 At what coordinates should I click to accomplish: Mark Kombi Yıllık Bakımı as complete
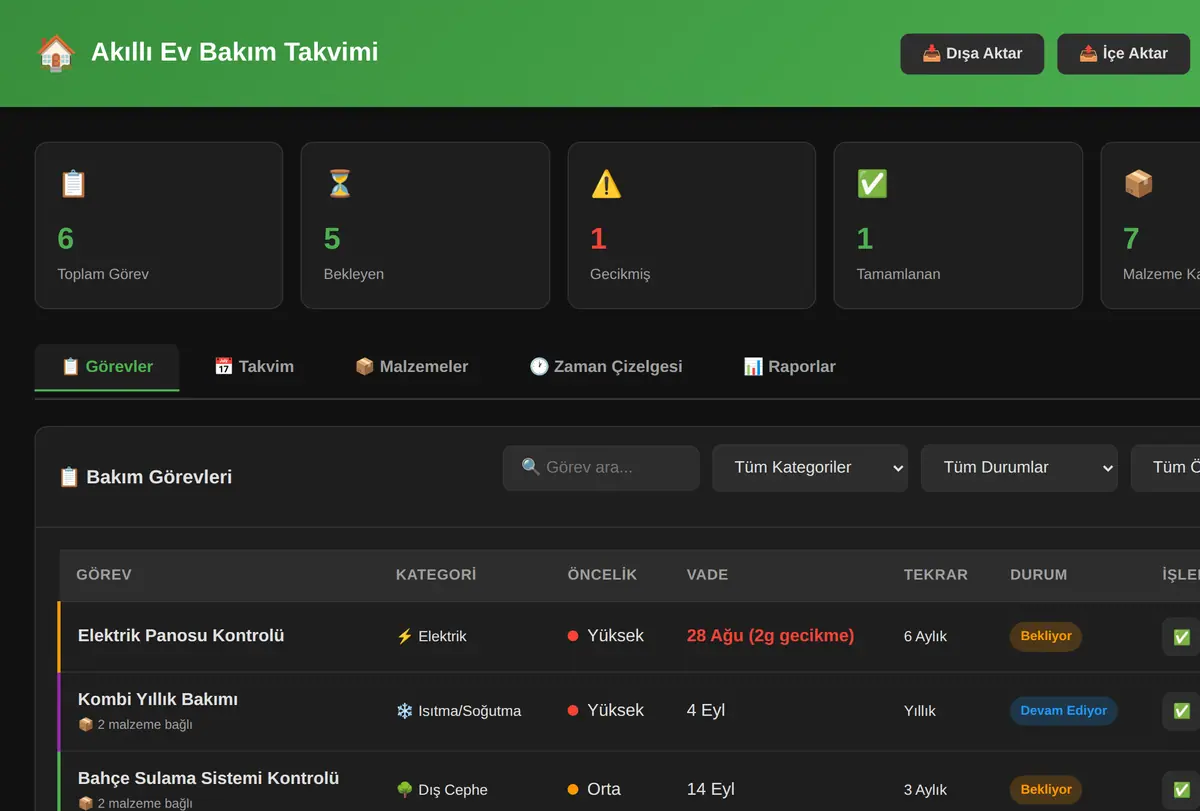1181,711
